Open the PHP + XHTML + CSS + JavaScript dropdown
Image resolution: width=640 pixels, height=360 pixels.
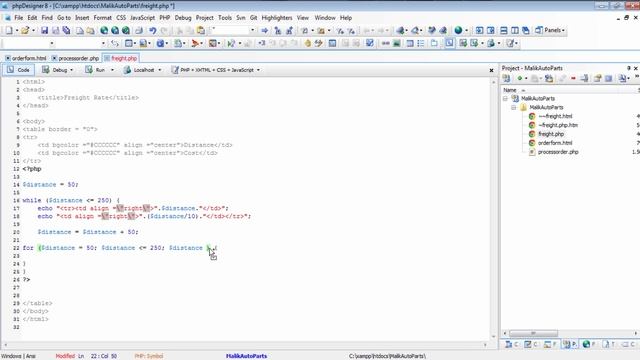click(216, 70)
